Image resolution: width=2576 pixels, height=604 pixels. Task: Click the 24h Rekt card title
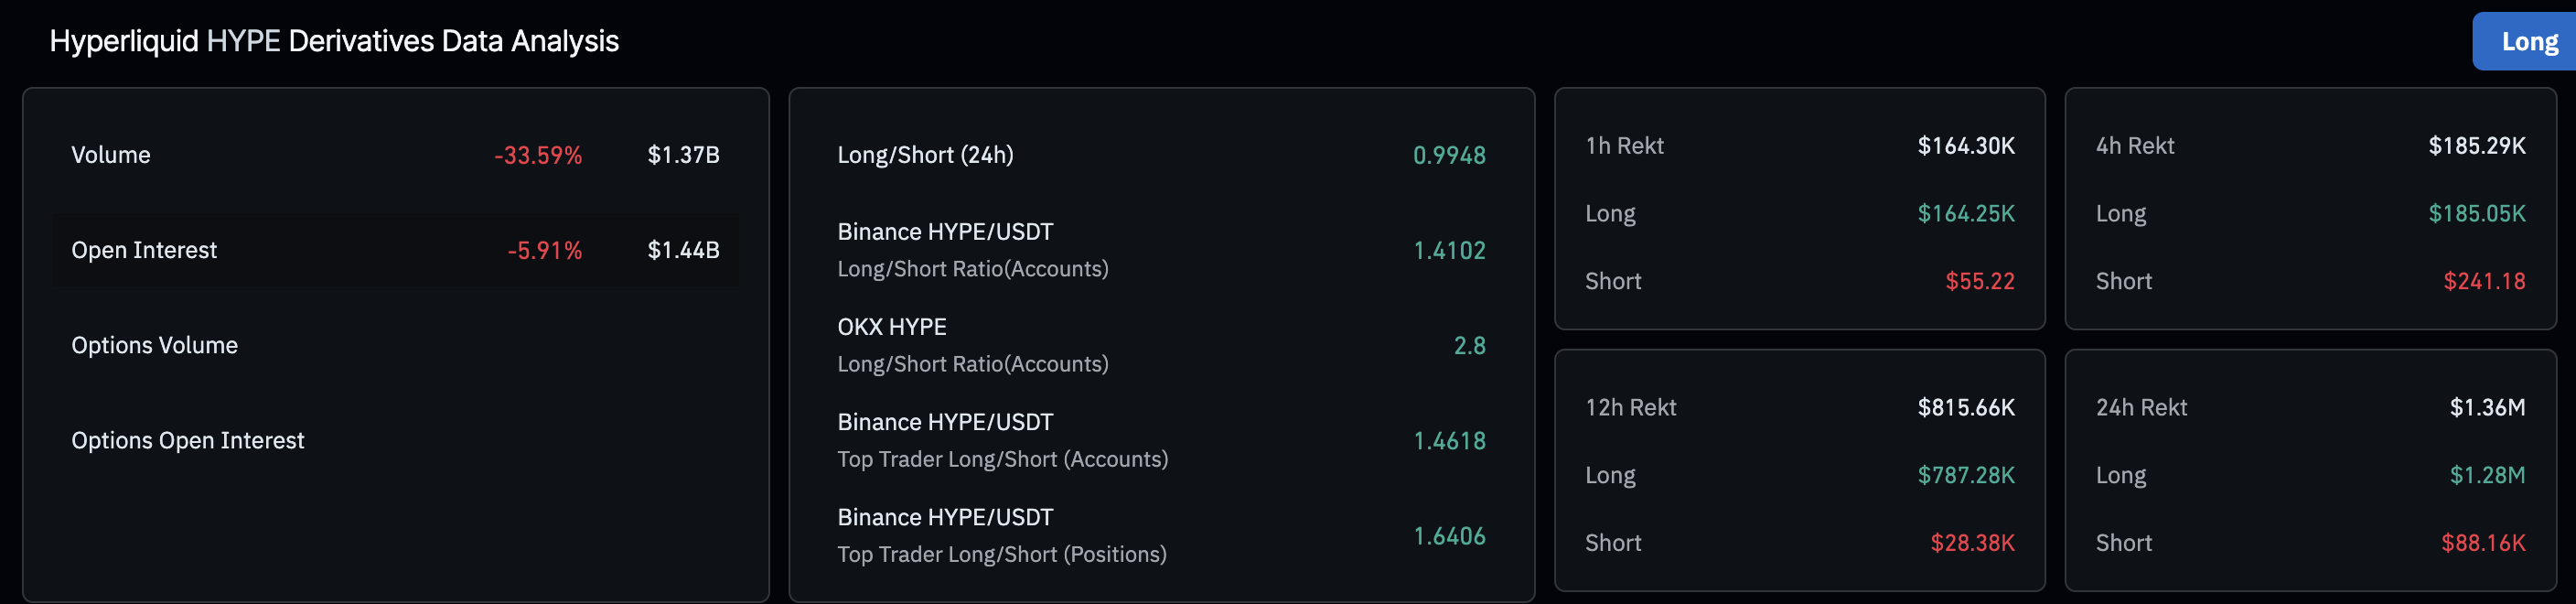coord(2141,408)
